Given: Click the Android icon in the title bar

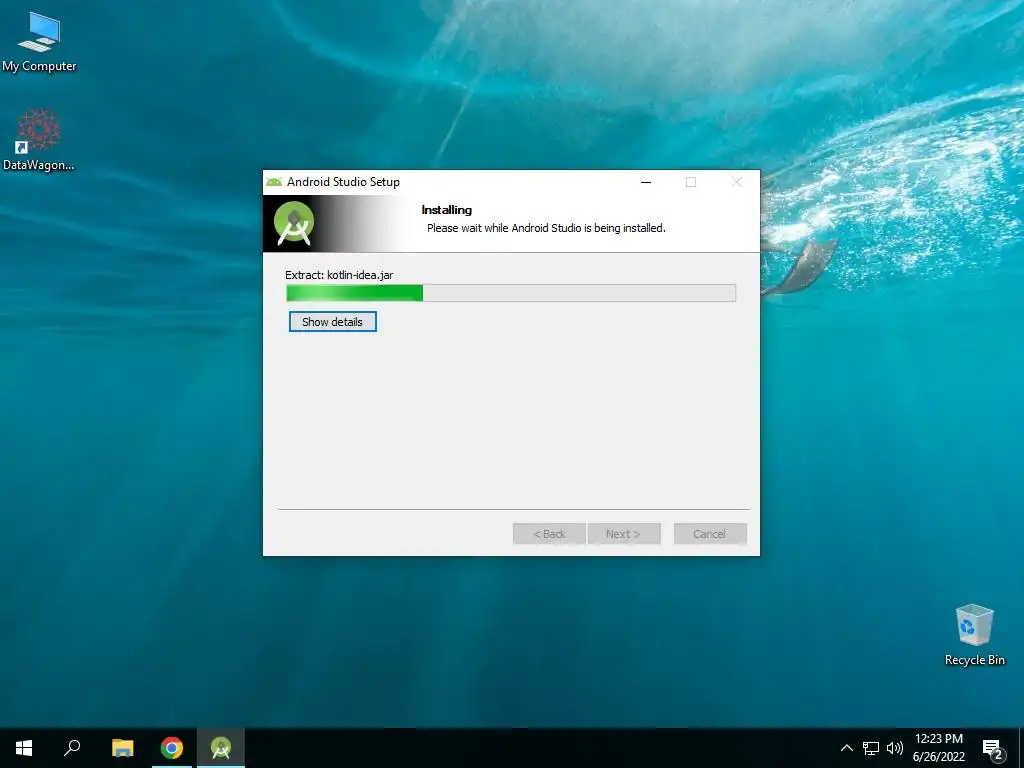Looking at the screenshot, I should [274, 182].
